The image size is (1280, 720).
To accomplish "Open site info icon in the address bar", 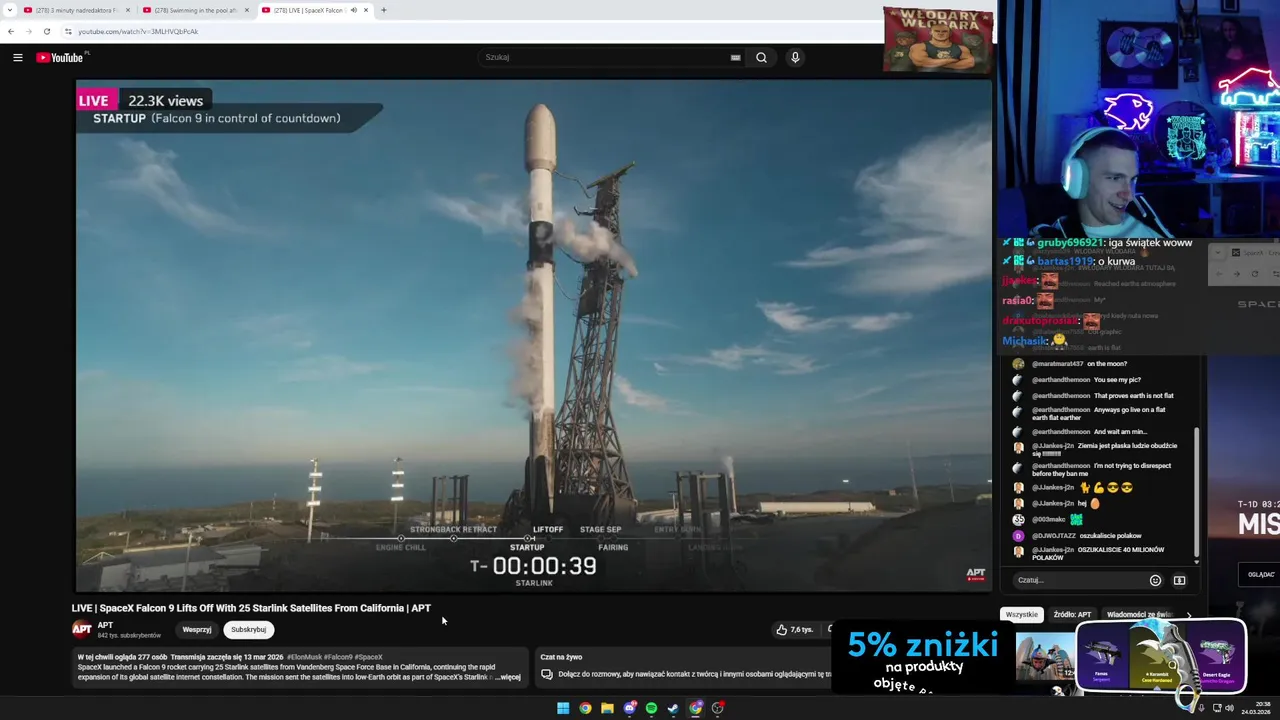I will [x=68, y=31].
